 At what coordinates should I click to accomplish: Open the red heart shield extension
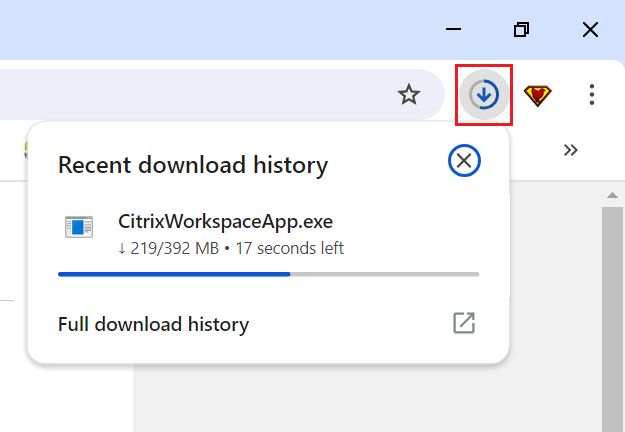537,96
